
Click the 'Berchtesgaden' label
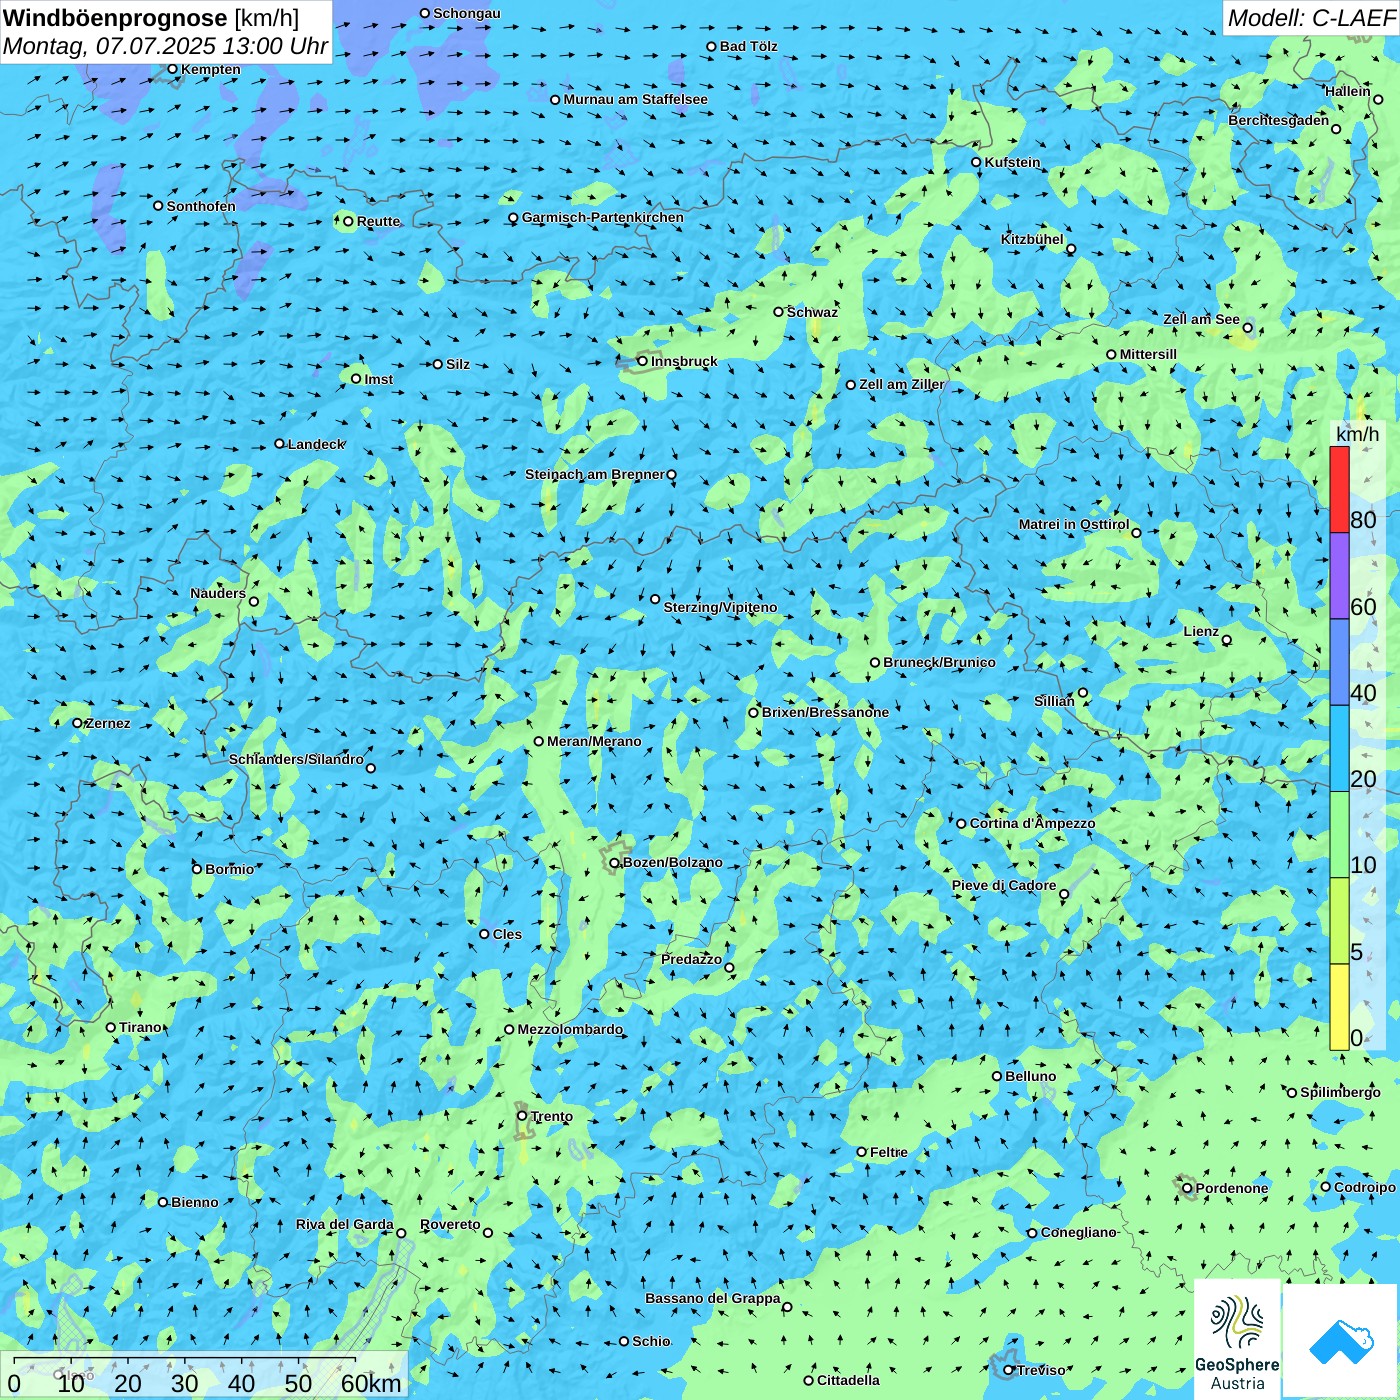[1279, 120]
